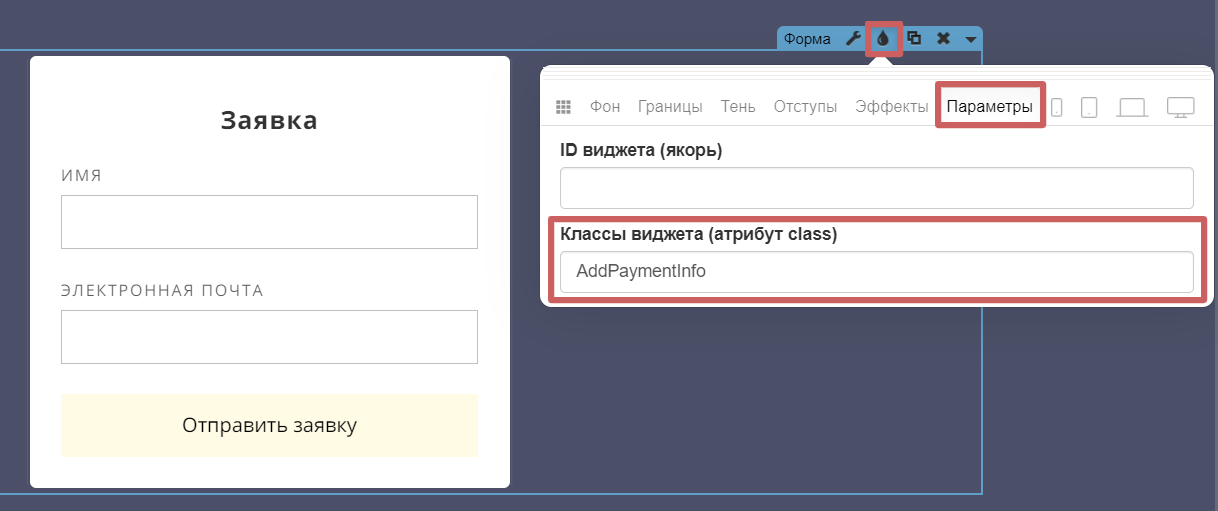
Task: Select the desktop monitor device view
Action: (1181, 107)
